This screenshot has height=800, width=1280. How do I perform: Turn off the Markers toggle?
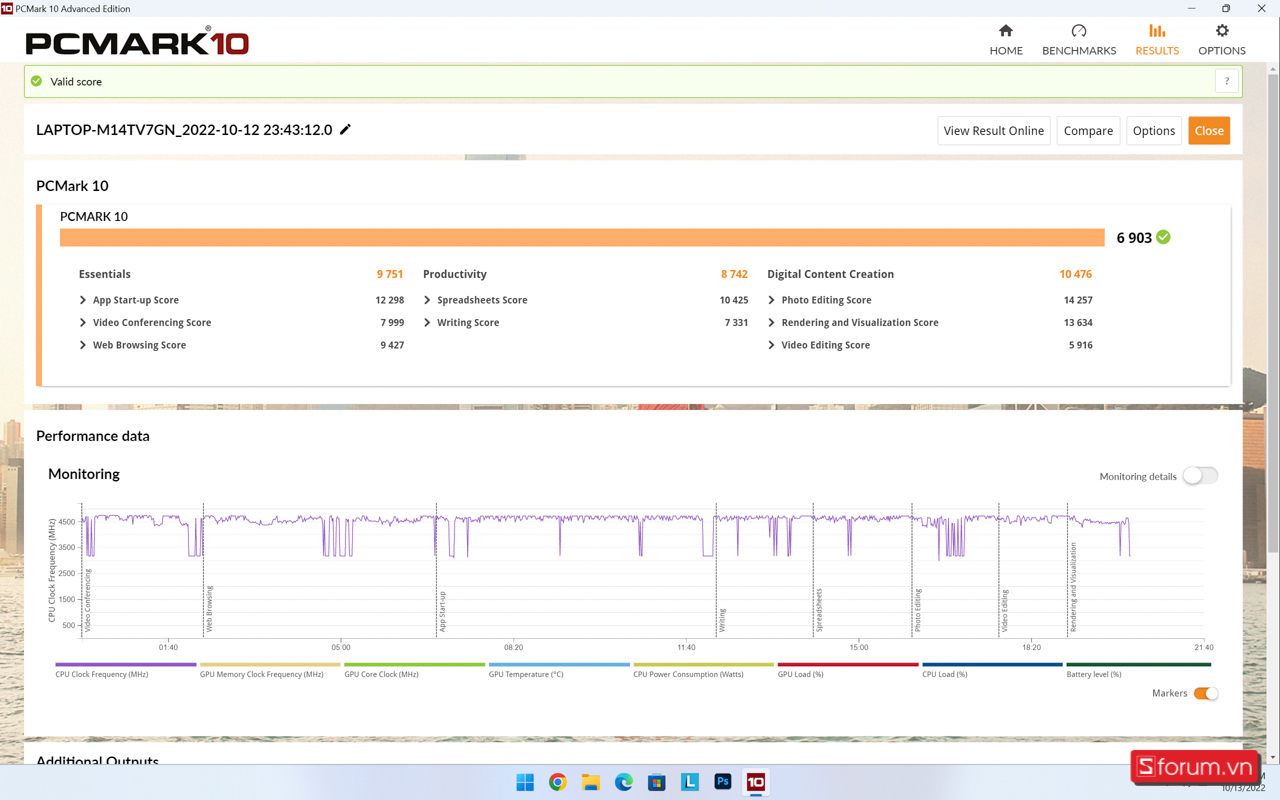(1206, 693)
